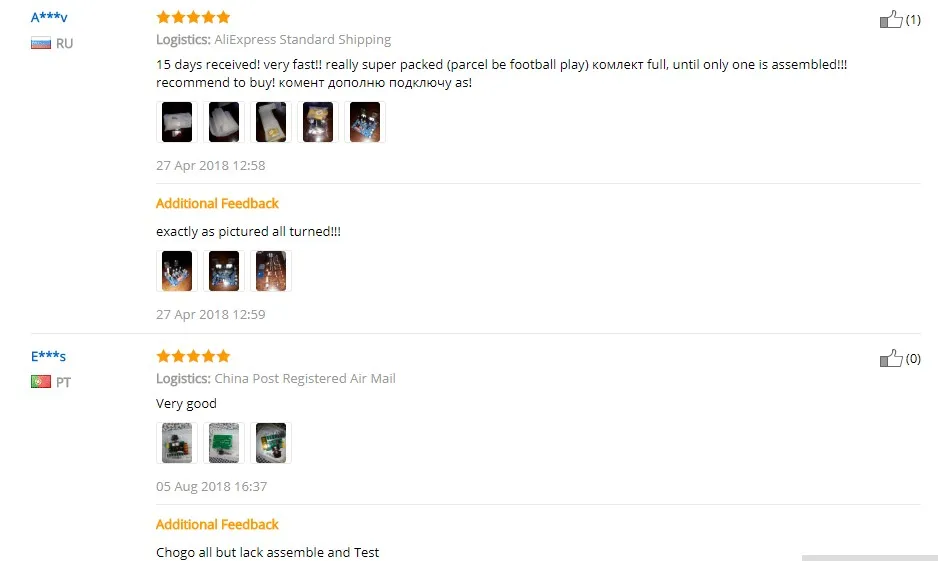Click the reviewer name E***s
Screen dimensions: 938x561
pos(48,356)
